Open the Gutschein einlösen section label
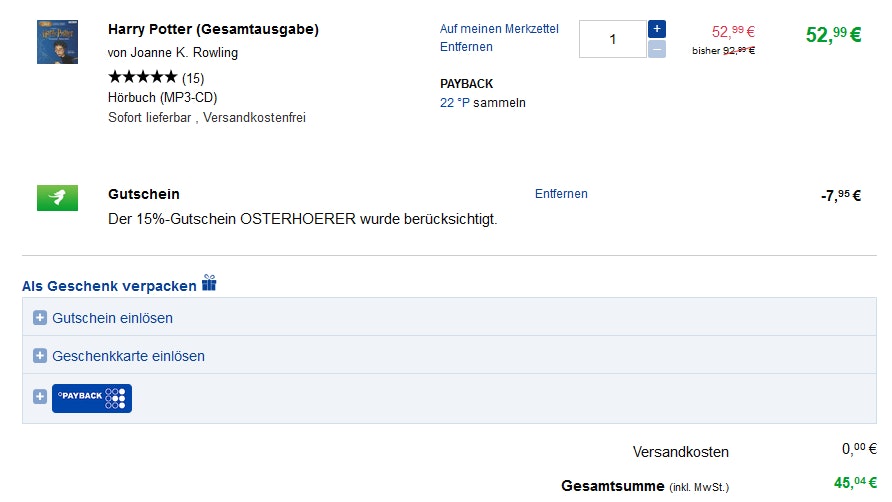Viewport: 892px width, 502px height. tap(112, 318)
